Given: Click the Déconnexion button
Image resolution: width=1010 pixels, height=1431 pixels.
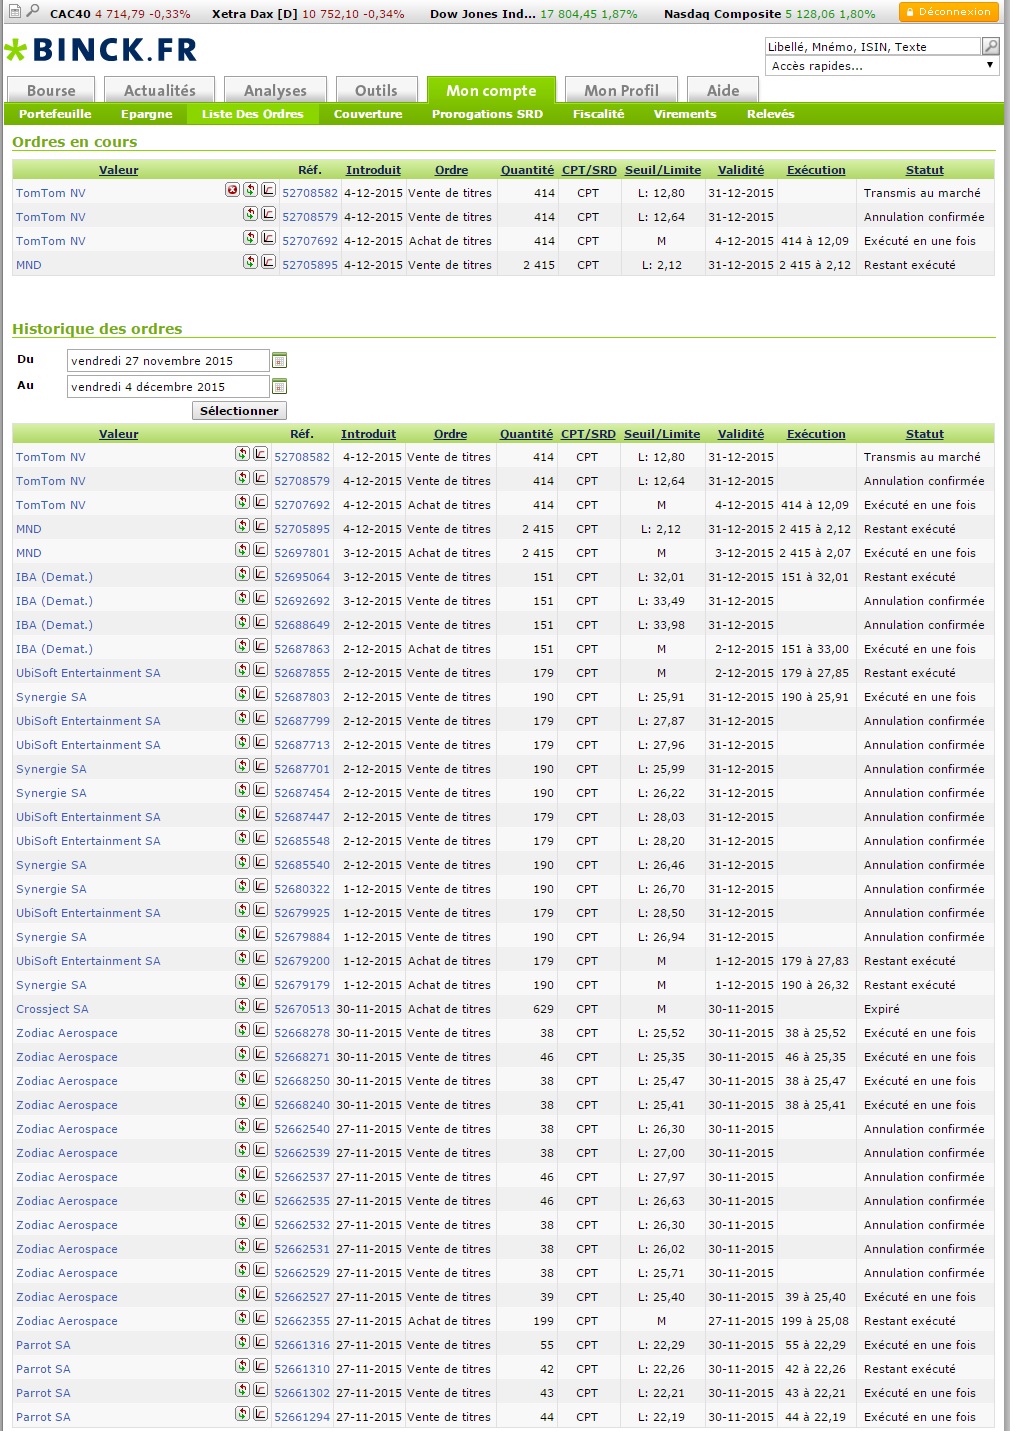Looking at the screenshot, I should (x=948, y=12).
